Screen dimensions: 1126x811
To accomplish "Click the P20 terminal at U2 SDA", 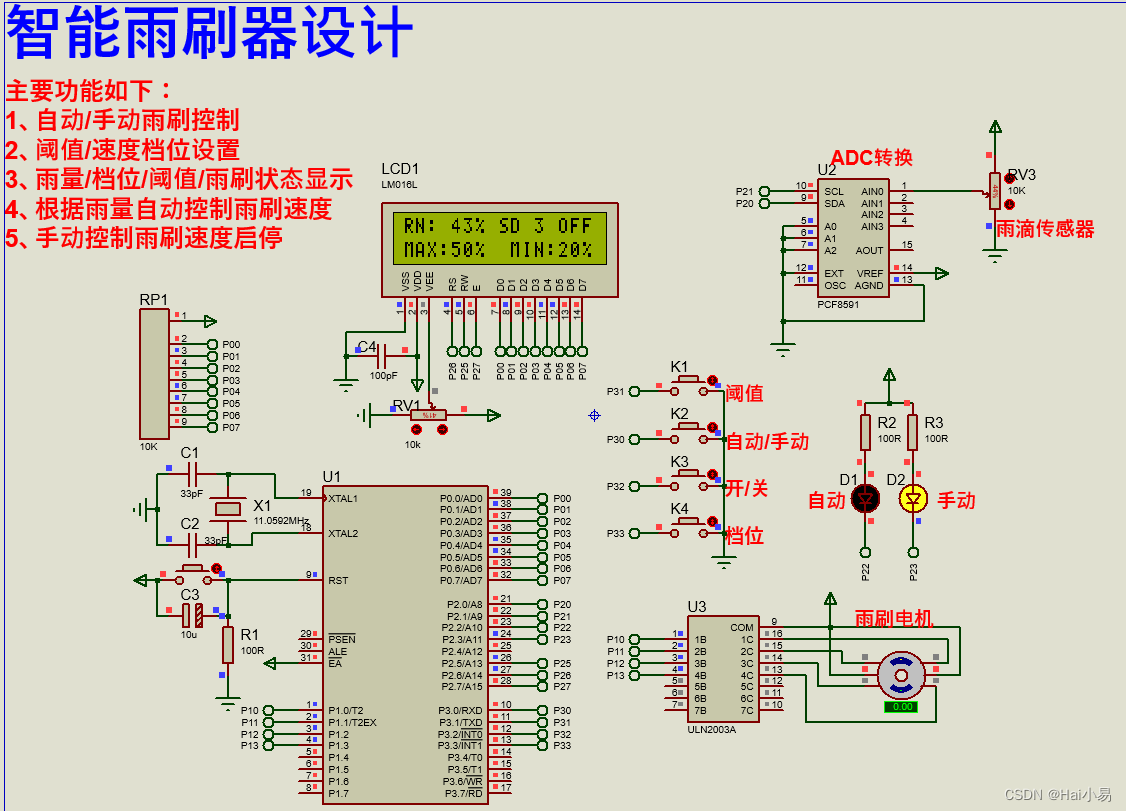I will tap(764, 203).
